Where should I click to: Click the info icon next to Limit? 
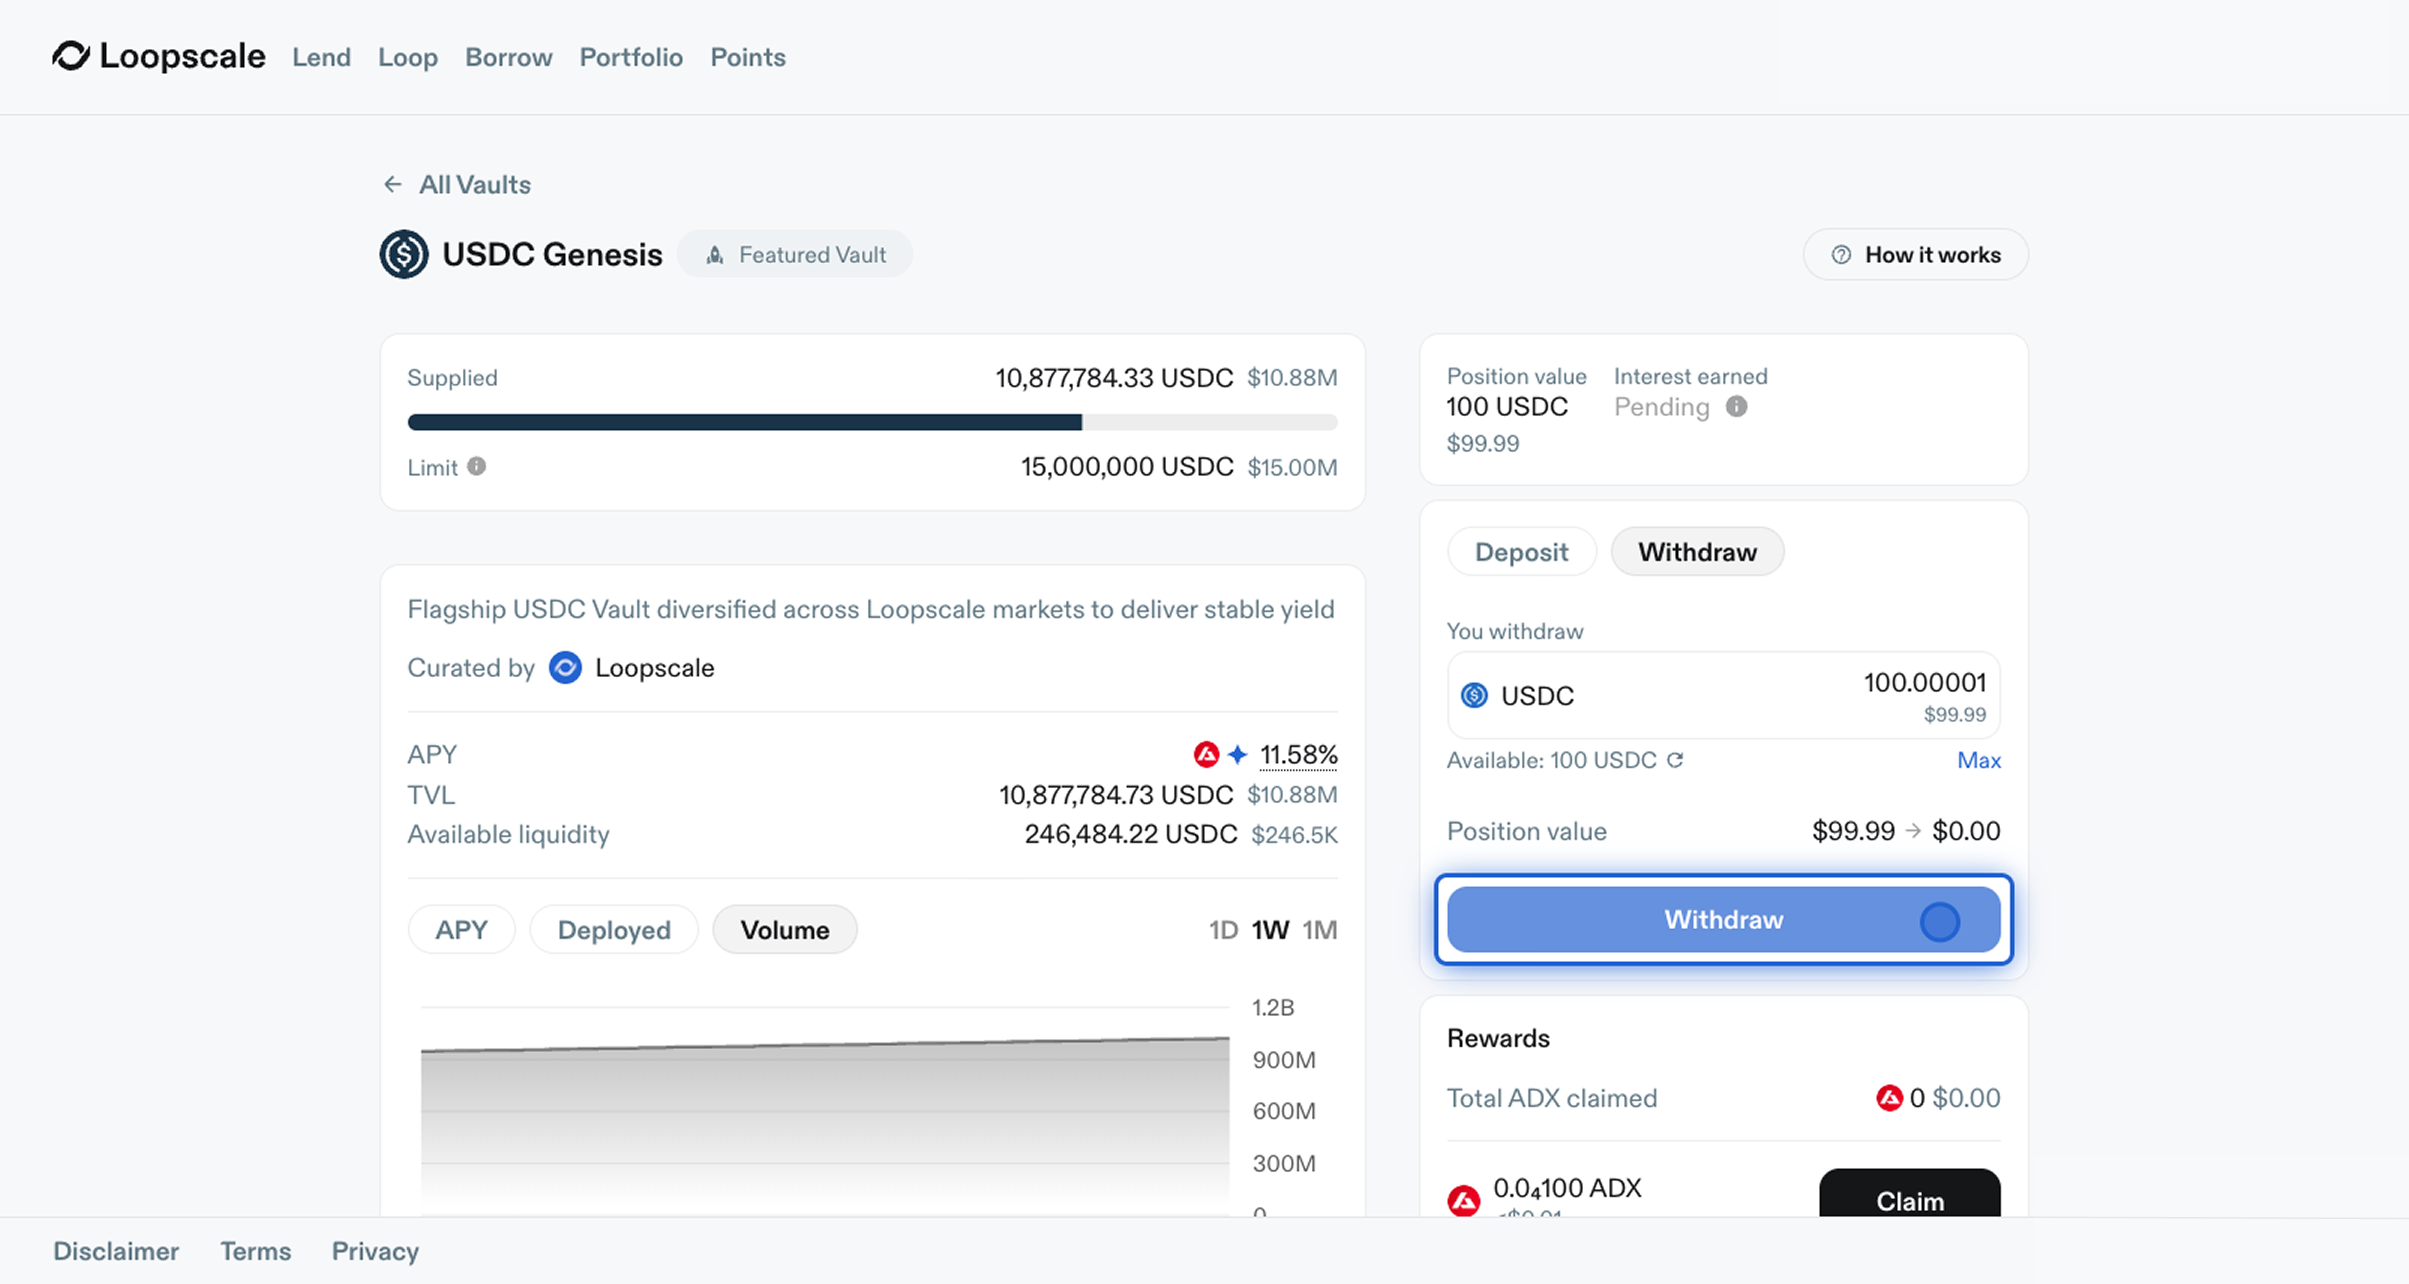[x=477, y=467]
